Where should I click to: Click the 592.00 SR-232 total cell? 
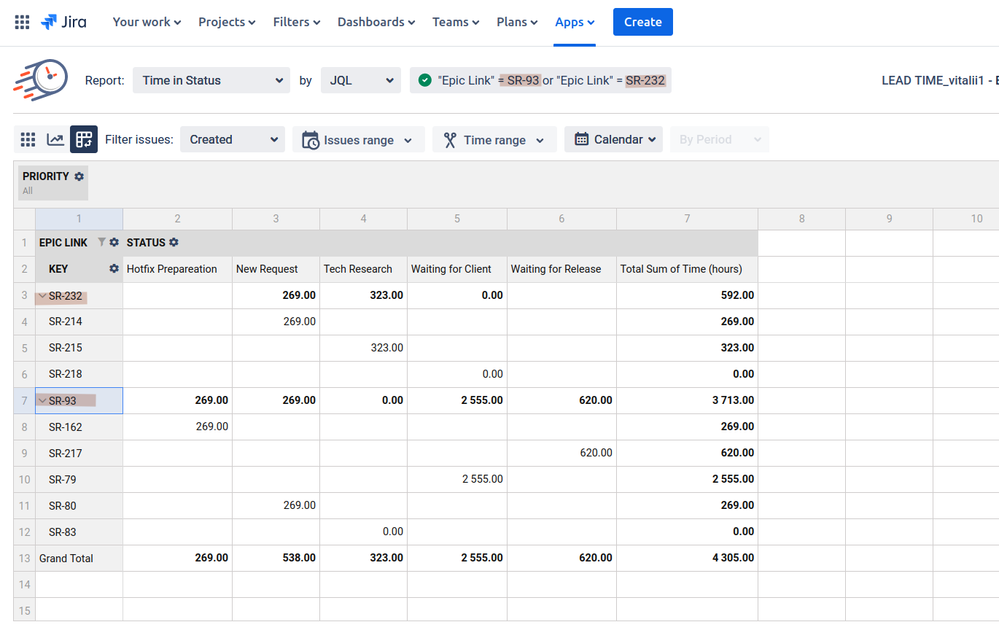point(687,295)
